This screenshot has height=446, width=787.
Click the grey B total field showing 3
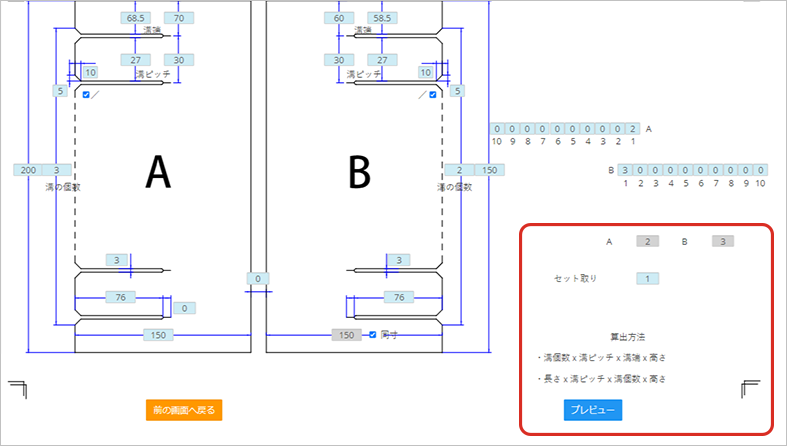click(x=723, y=241)
